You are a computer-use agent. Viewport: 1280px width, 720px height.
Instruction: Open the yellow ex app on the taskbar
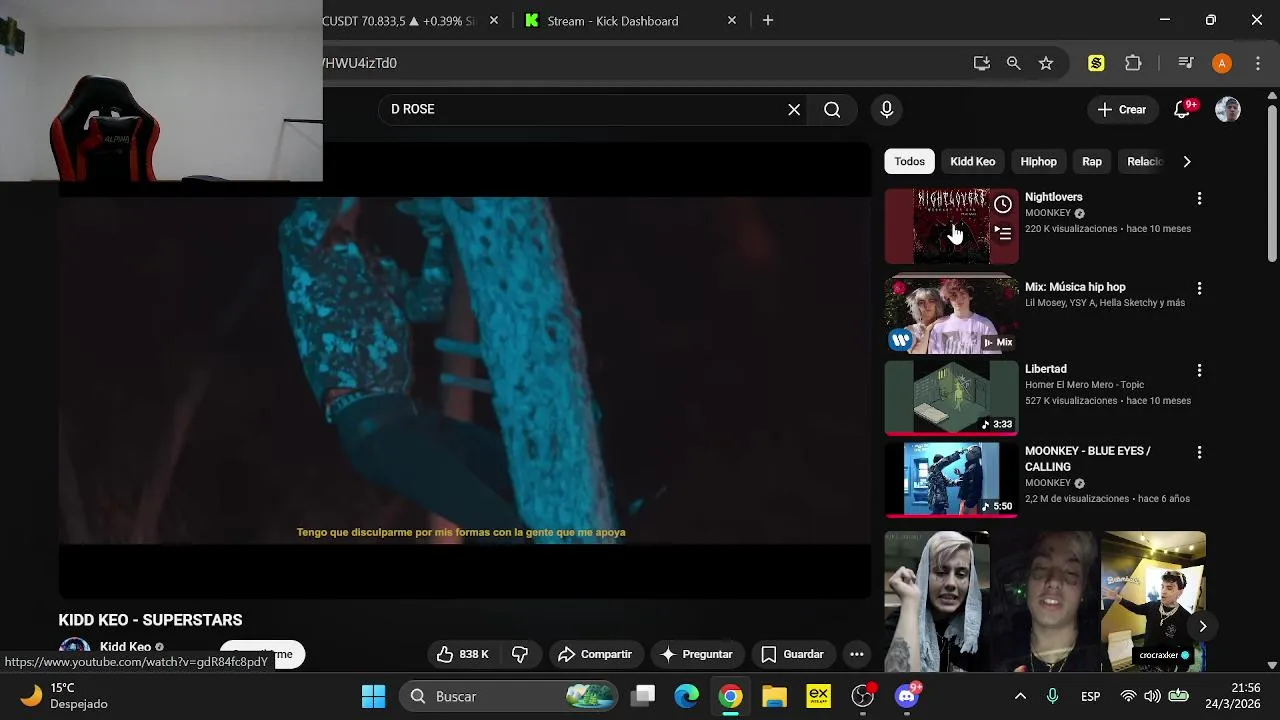[818, 696]
